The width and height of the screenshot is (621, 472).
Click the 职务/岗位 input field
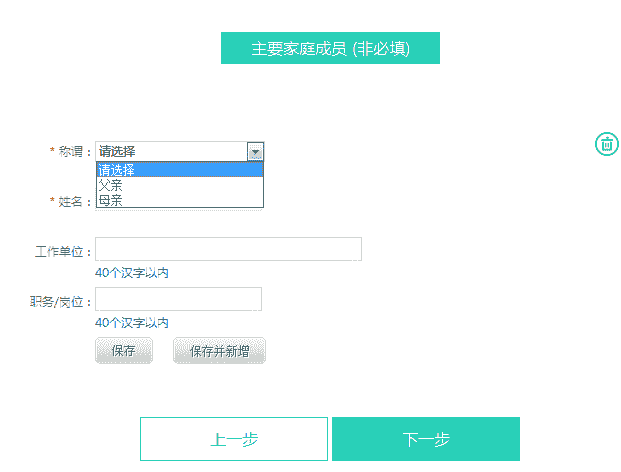point(178,299)
